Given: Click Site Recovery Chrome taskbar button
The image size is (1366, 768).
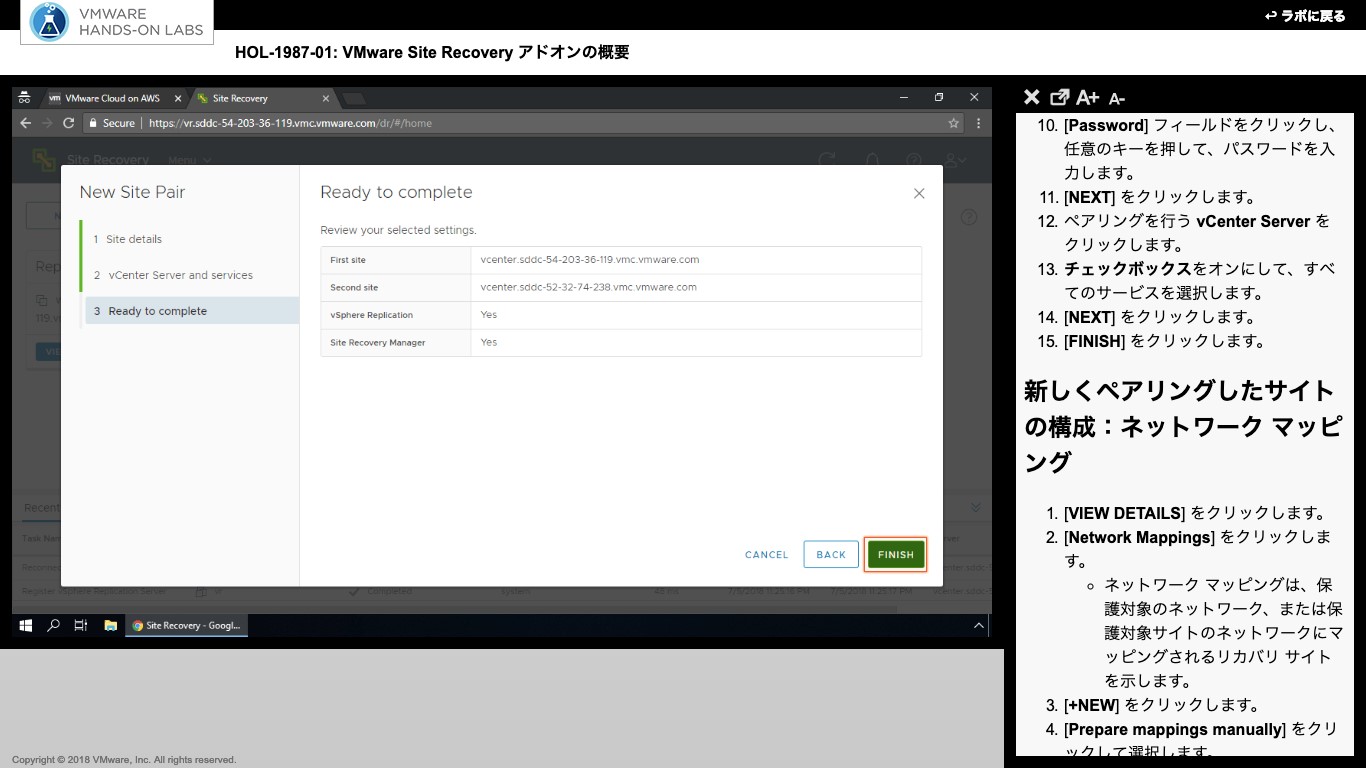Looking at the screenshot, I should pyautogui.click(x=187, y=625).
